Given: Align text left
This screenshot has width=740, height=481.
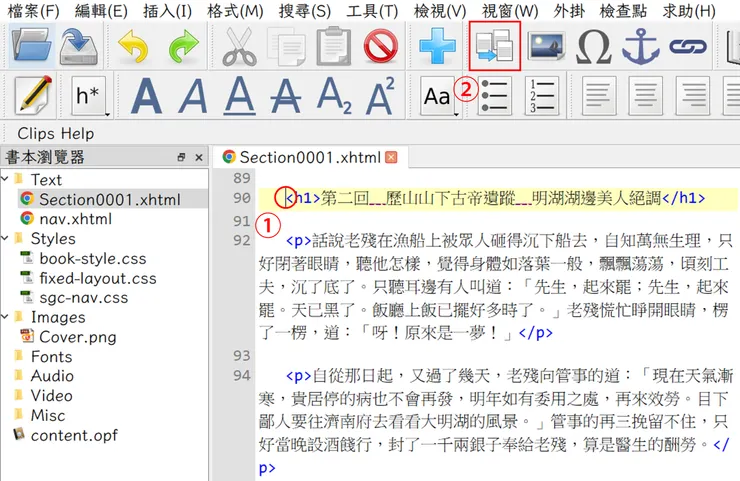Looking at the screenshot, I should [x=598, y=96].
